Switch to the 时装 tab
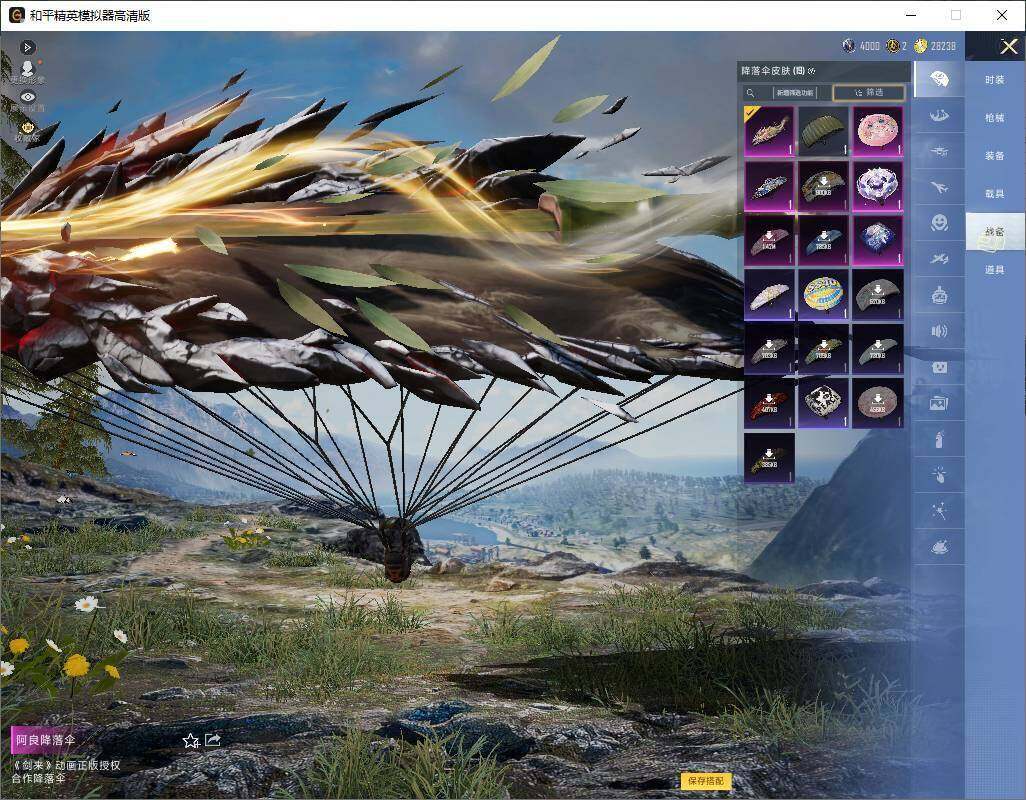 tap(995, 80)
